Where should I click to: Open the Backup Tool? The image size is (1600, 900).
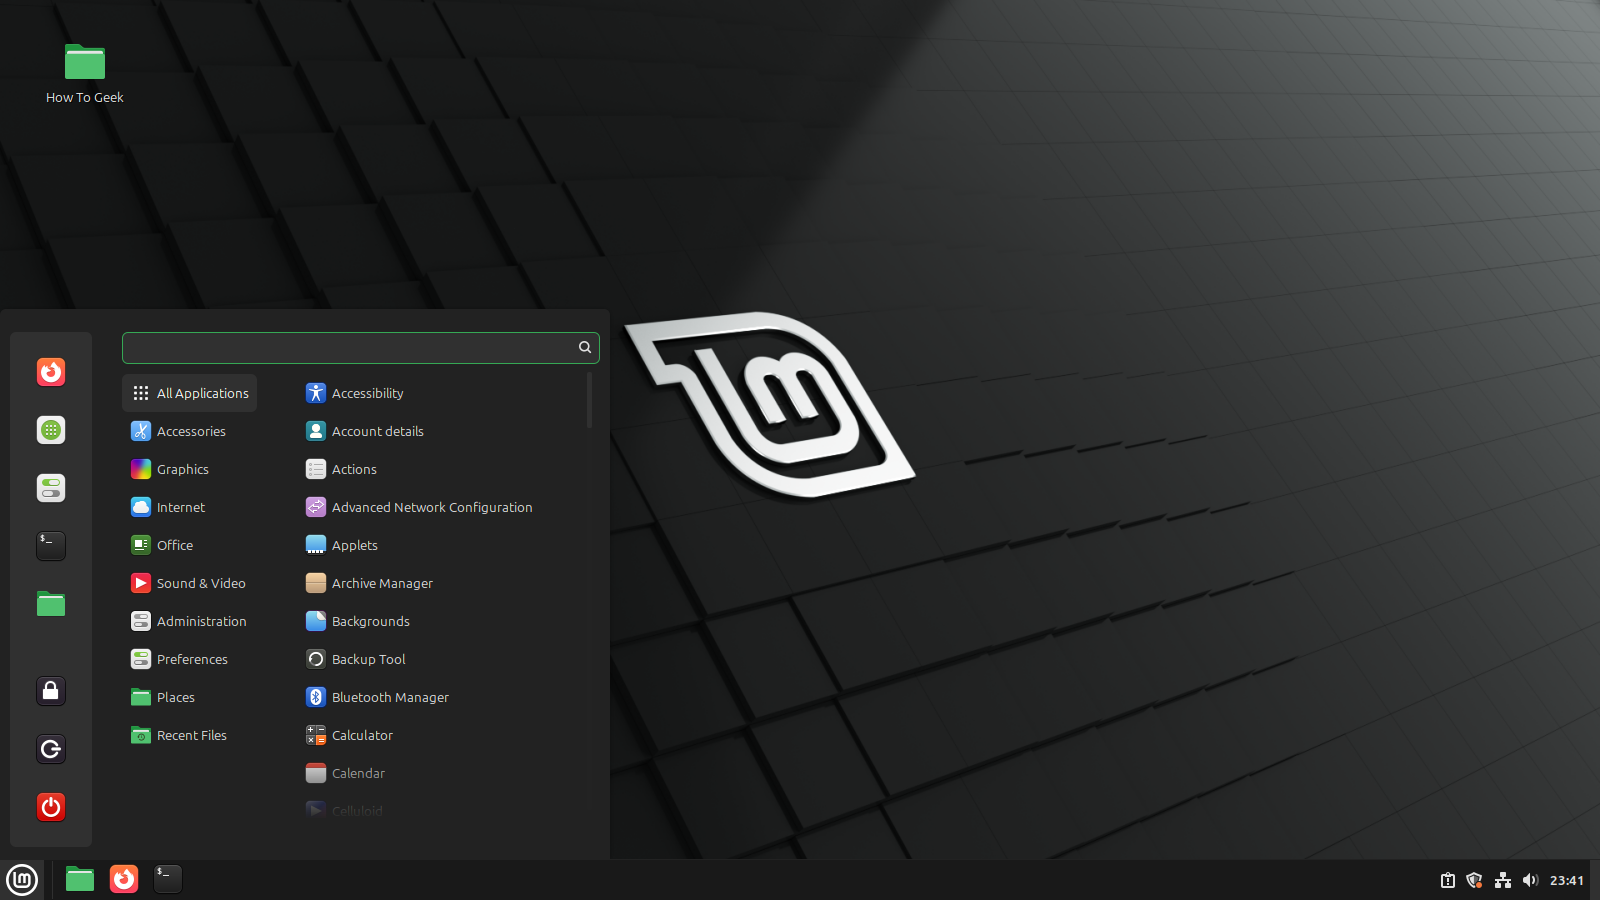tap(368, 659)
